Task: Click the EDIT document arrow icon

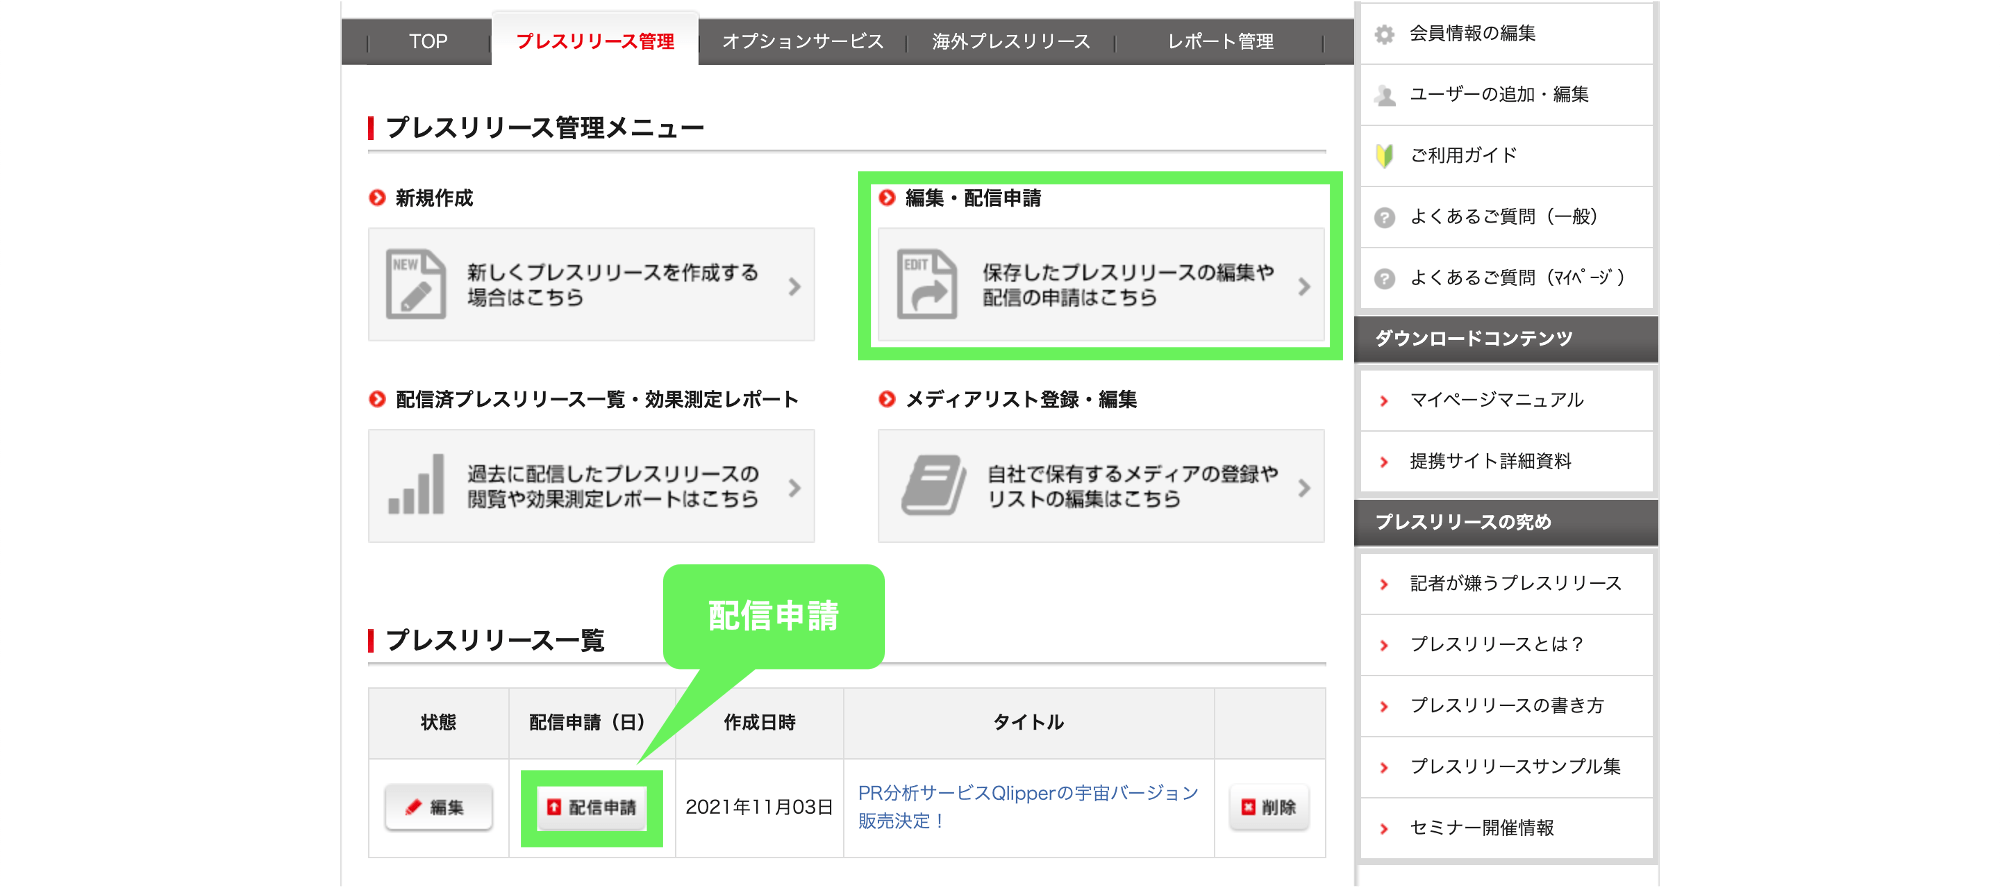Action: 926,285
